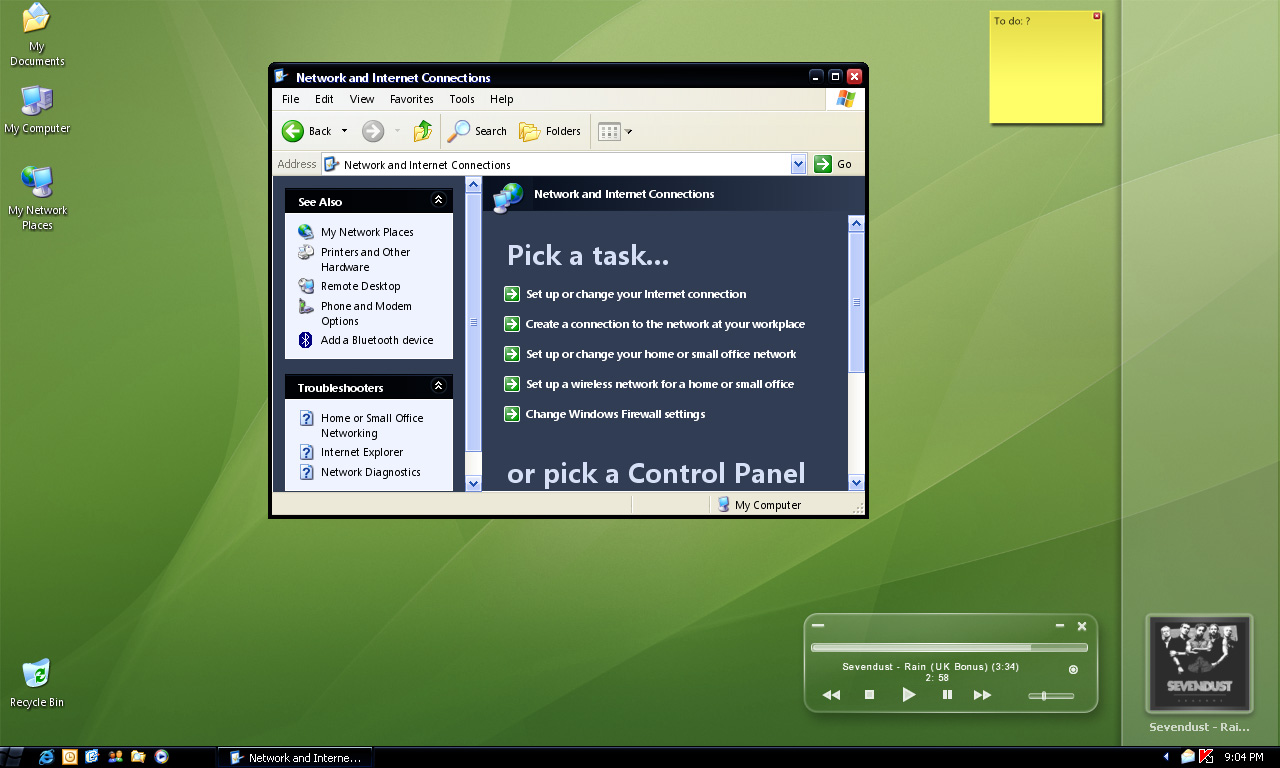Viewport: 1280px width, 768px height.
Task: Toggle the Folders pane button
Action: coord(551,131)
